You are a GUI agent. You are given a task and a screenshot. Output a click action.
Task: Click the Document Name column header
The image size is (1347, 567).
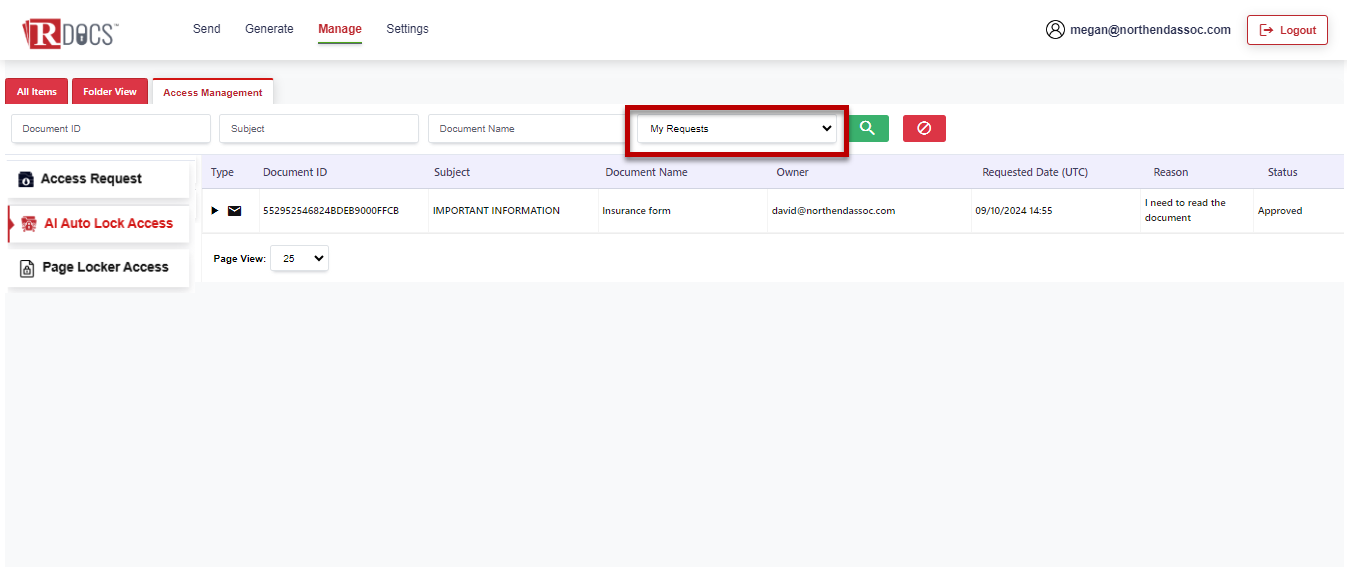click(646, 172)
